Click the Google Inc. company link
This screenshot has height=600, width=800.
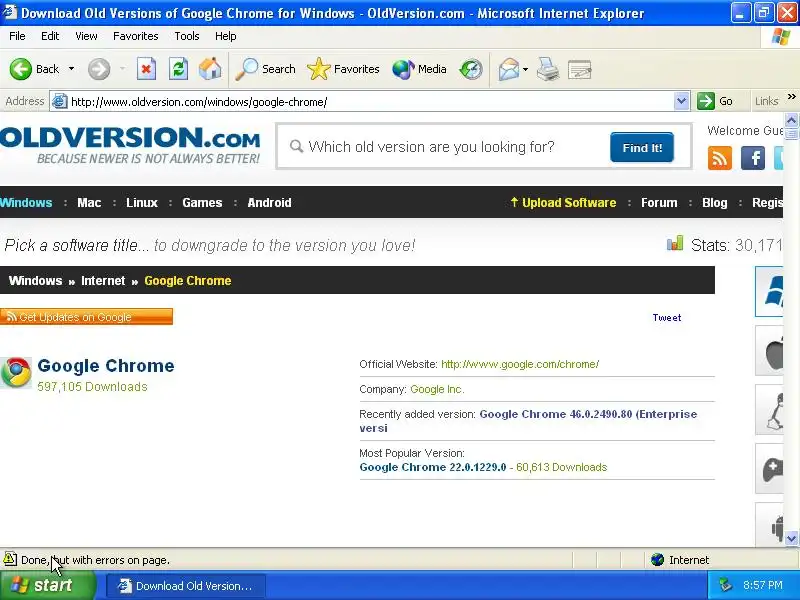437,389
